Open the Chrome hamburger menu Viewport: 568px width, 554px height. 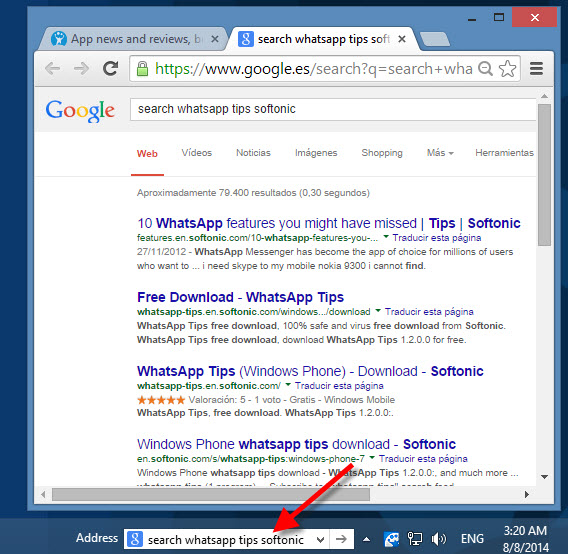pyautogui.click(x=536, y=68)
